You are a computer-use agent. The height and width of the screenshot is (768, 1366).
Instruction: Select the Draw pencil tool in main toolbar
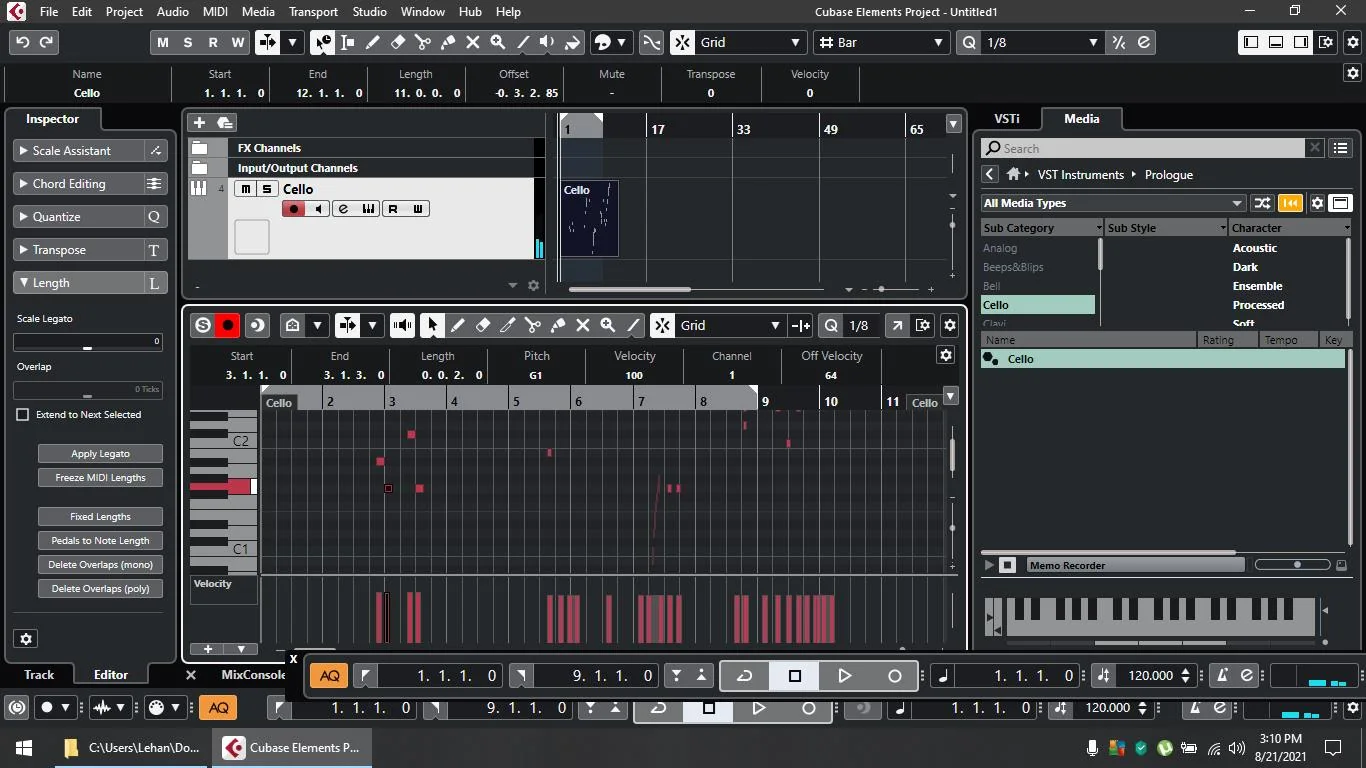372,42
